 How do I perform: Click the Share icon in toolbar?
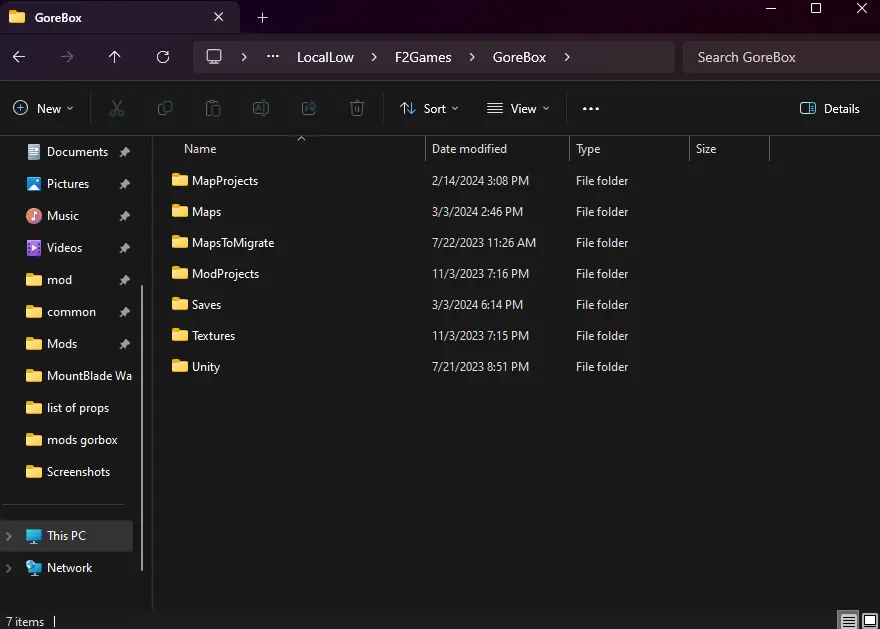point(309,108)
